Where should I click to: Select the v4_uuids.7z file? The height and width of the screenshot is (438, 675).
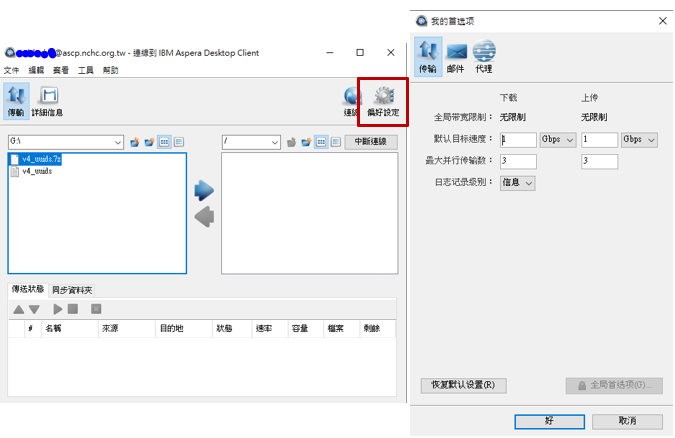pyautogui.click(x=42, y=159)
